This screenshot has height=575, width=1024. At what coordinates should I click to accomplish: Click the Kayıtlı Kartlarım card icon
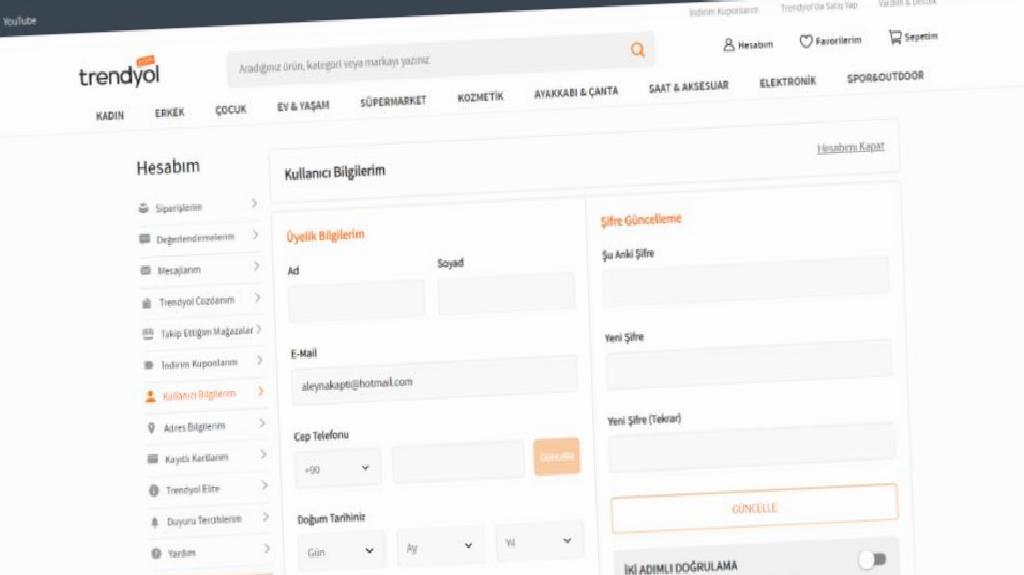coord(153,459)
